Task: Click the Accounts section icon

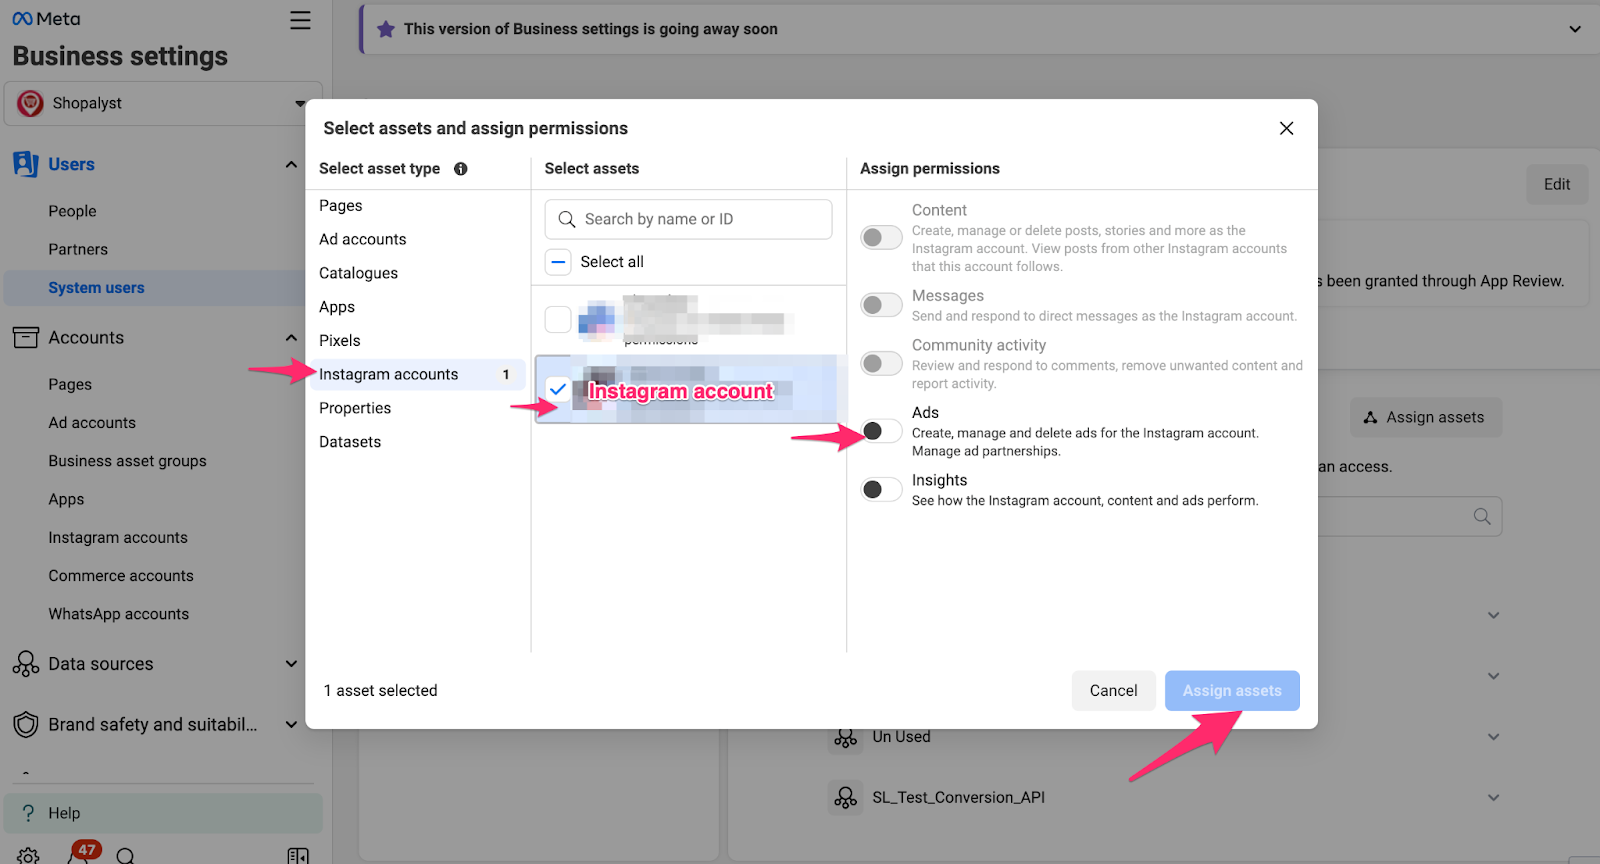Action: [26, 337]
